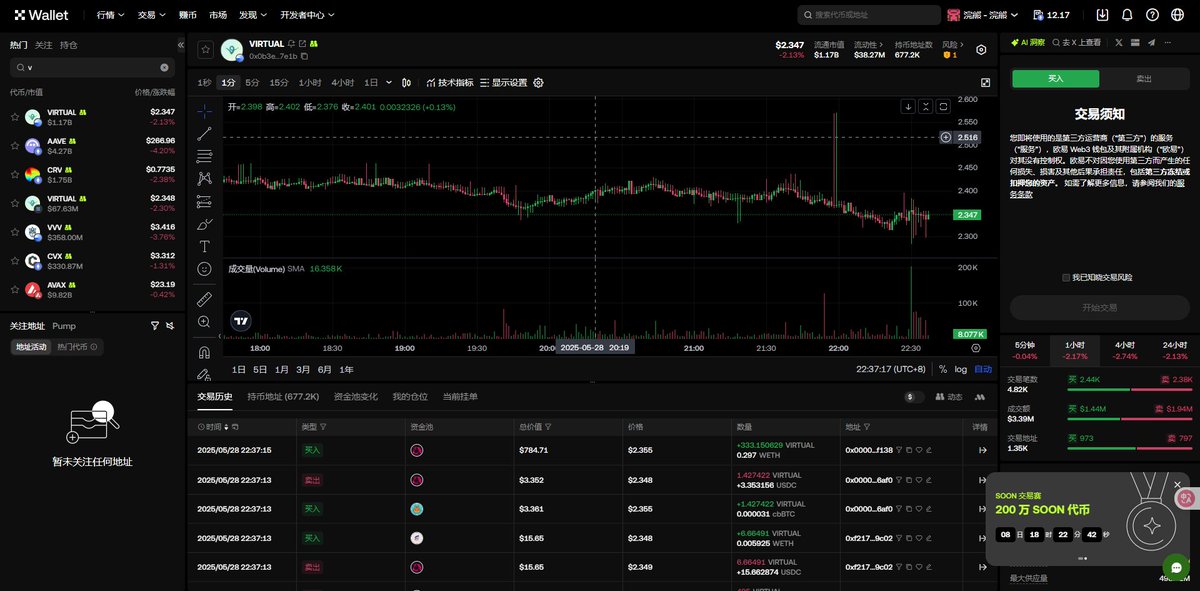Toggle the magnet snap mode

click(x=204, y=352)
